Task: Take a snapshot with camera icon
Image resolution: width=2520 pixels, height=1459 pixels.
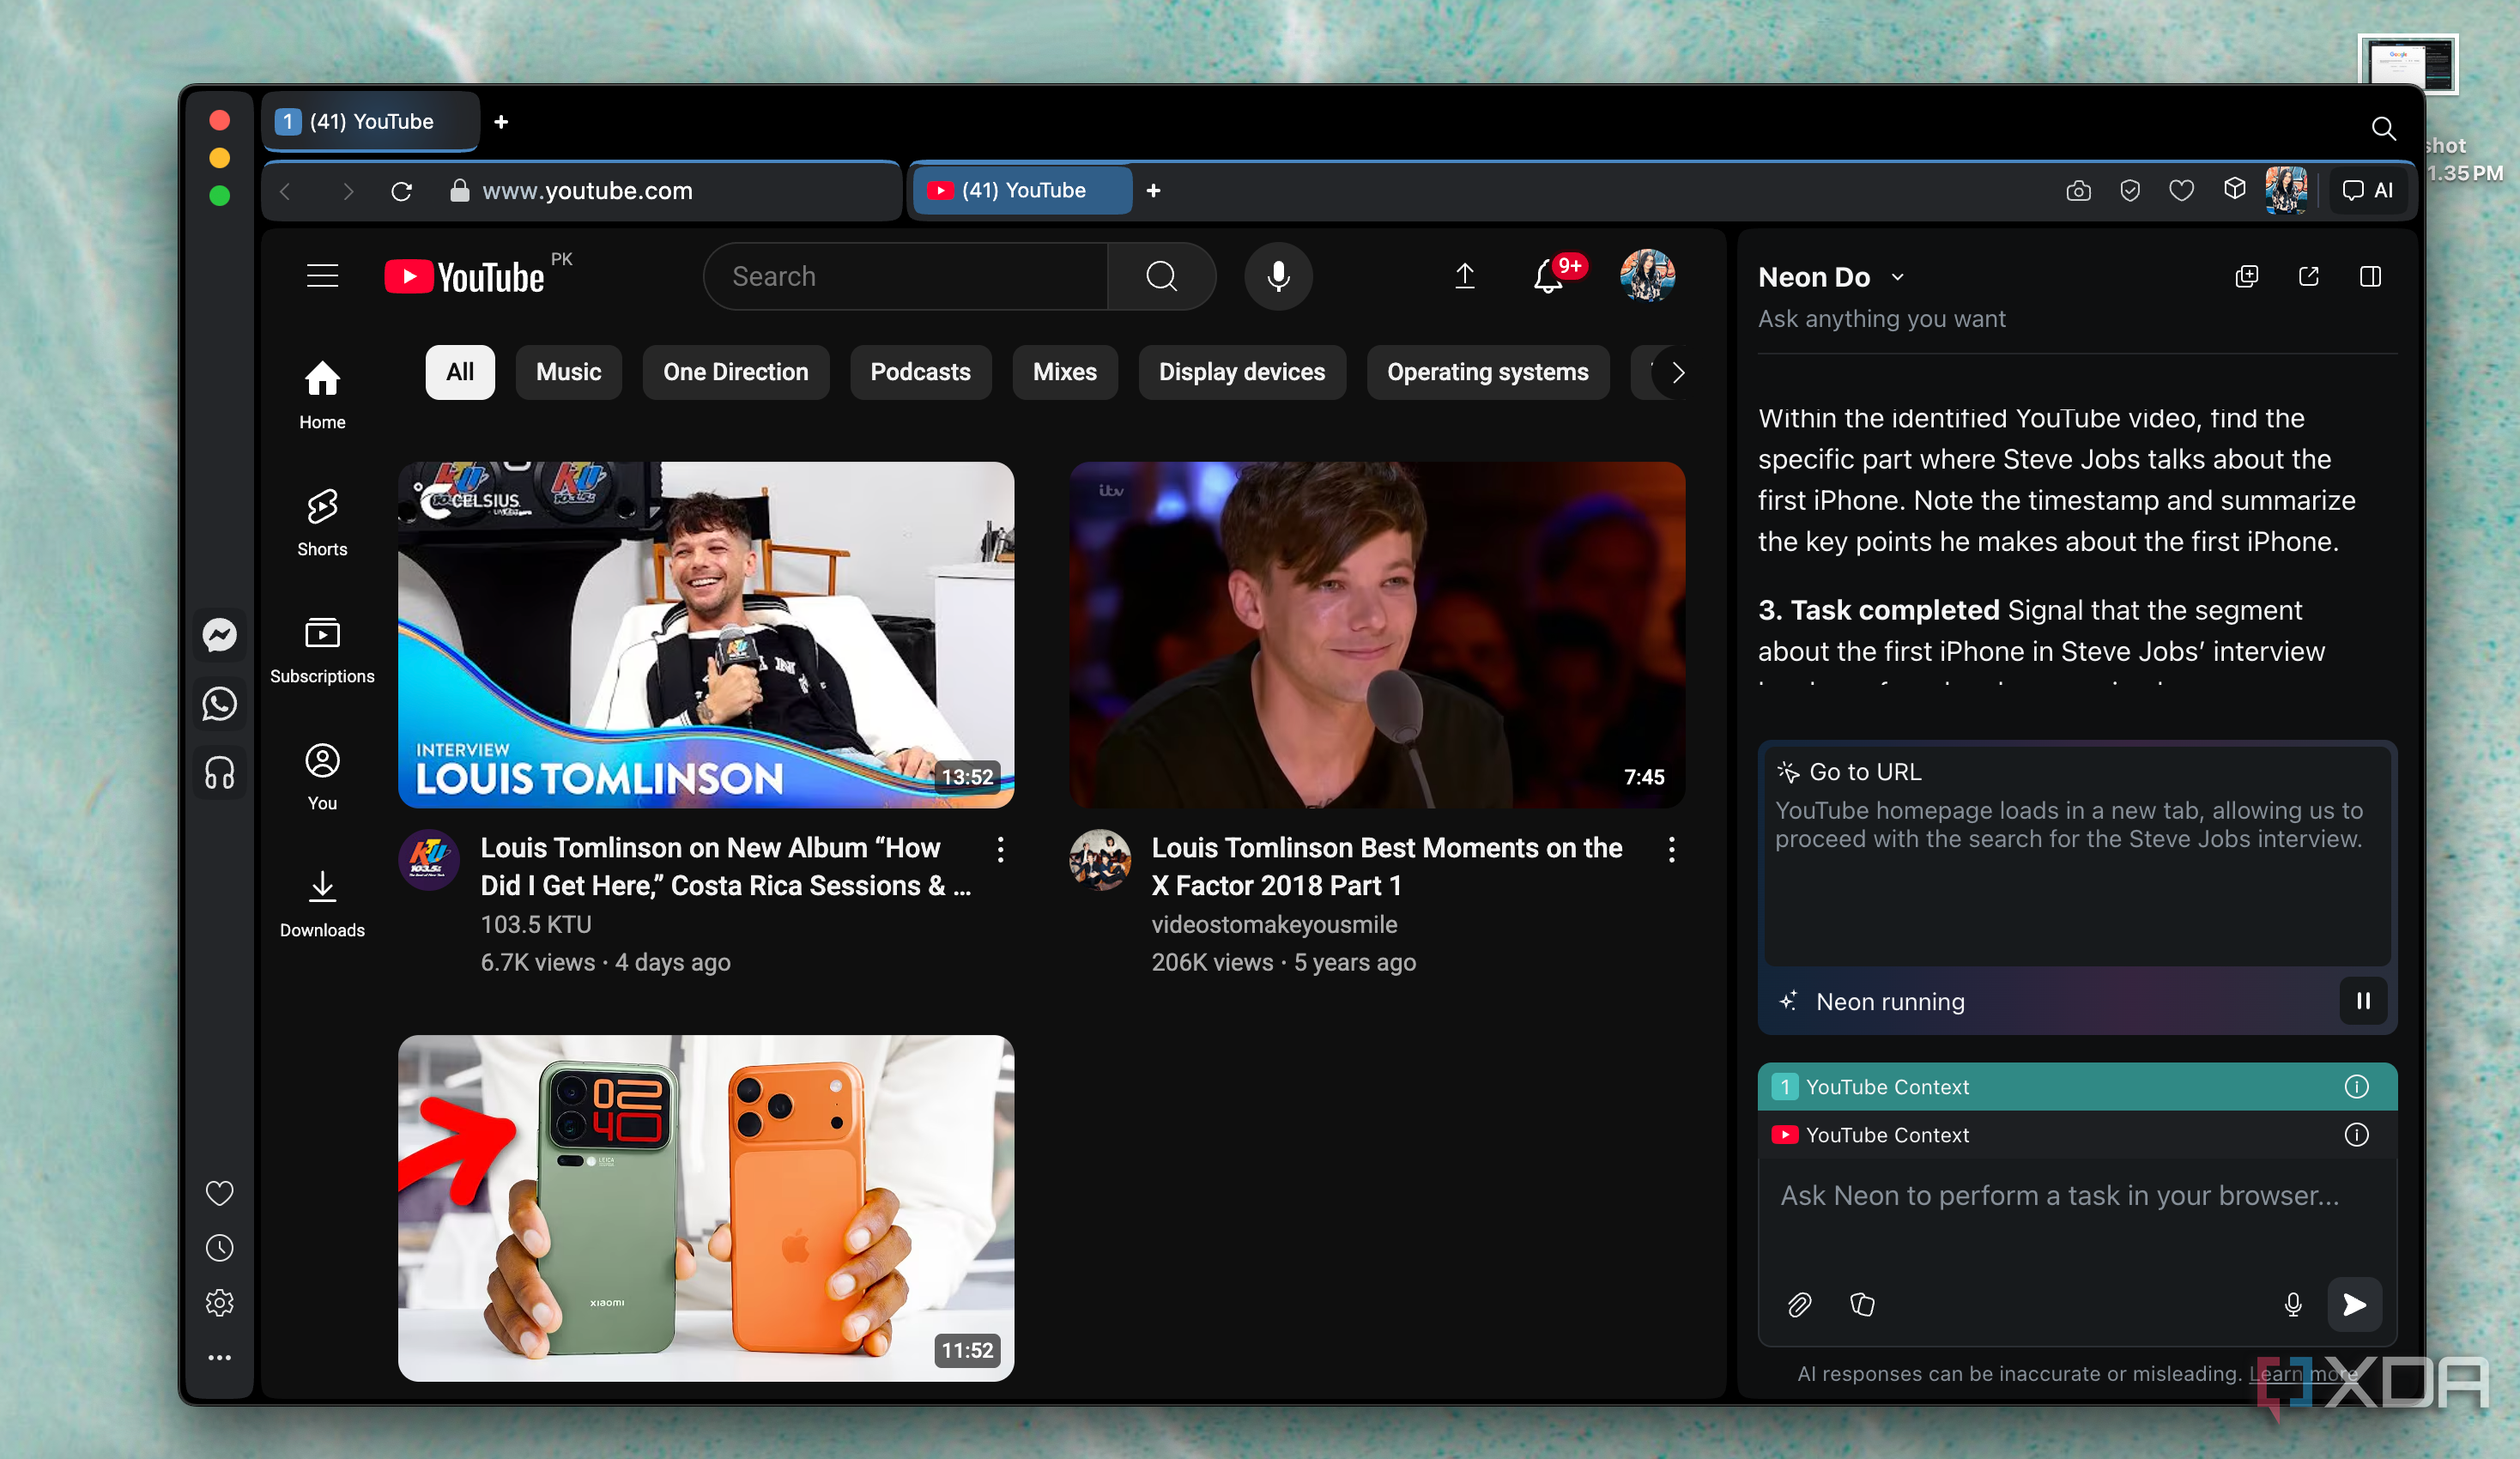Action: click(2078, 190)
